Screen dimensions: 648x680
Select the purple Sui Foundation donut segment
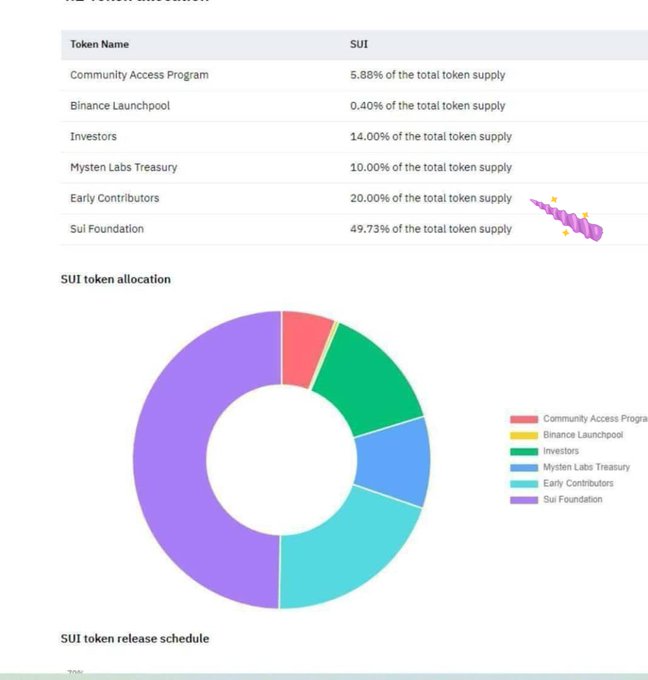tap(171, 460)
